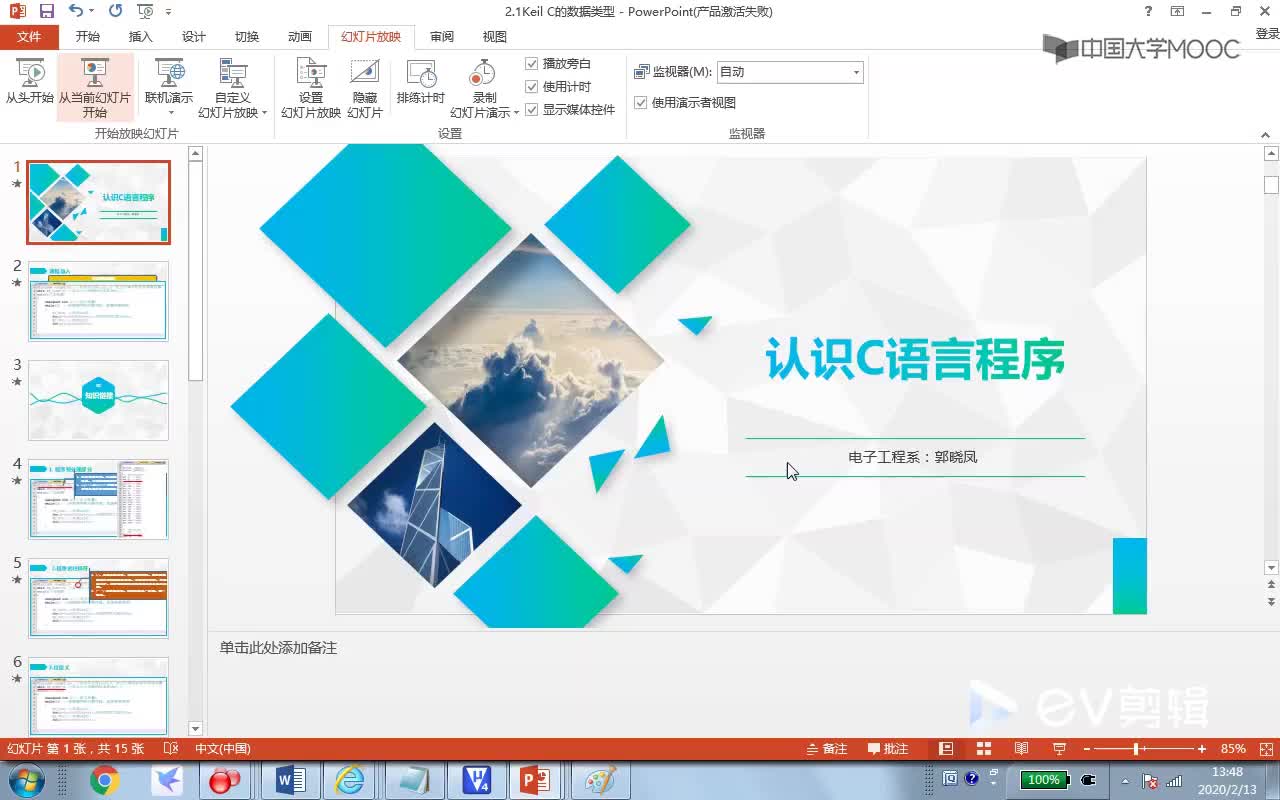Toggle 备注 (Notes) button in status bar

pyautogui.click(x=828, y=748)
